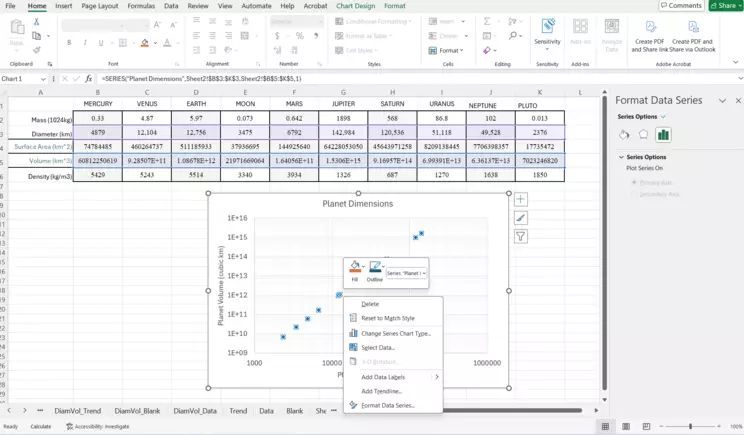This screenshot has height=435, width=744.
Task: Click the Copy icon in Clipboard
Action: tap(37, 36)
